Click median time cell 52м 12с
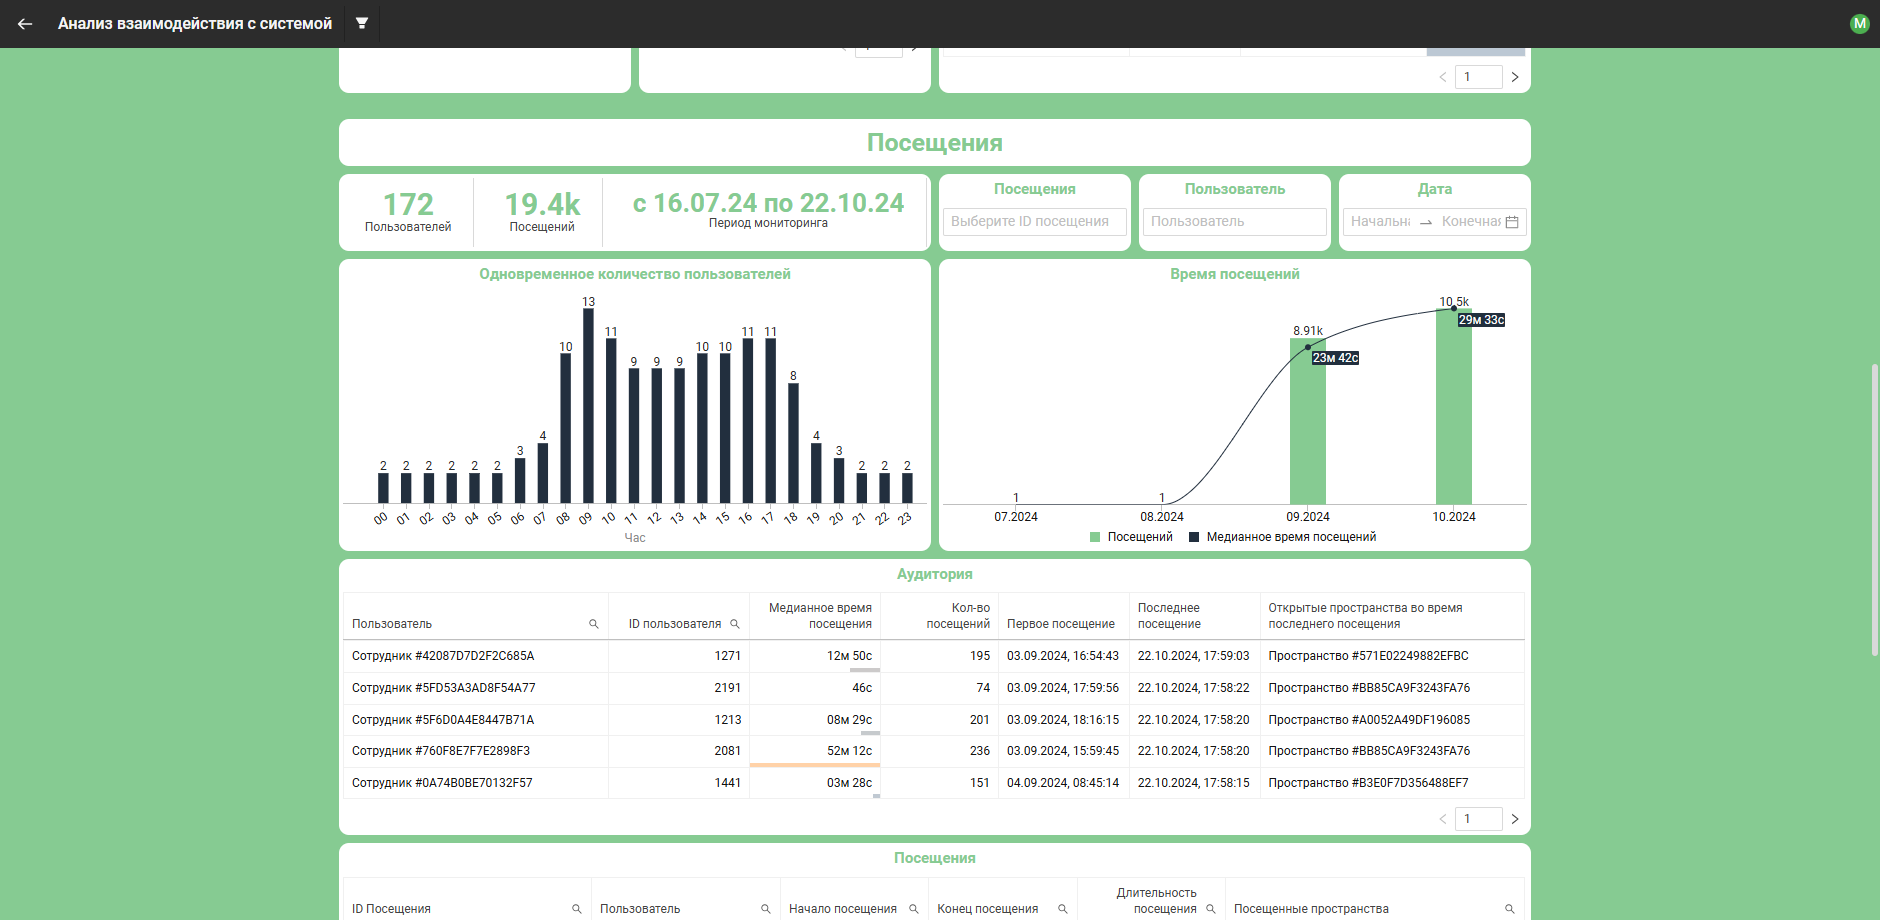1880x920 pixels. coord(815,751)
